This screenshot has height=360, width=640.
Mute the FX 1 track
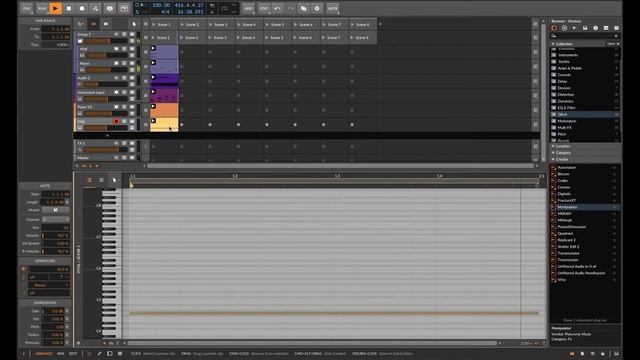[x=132, y=143]
